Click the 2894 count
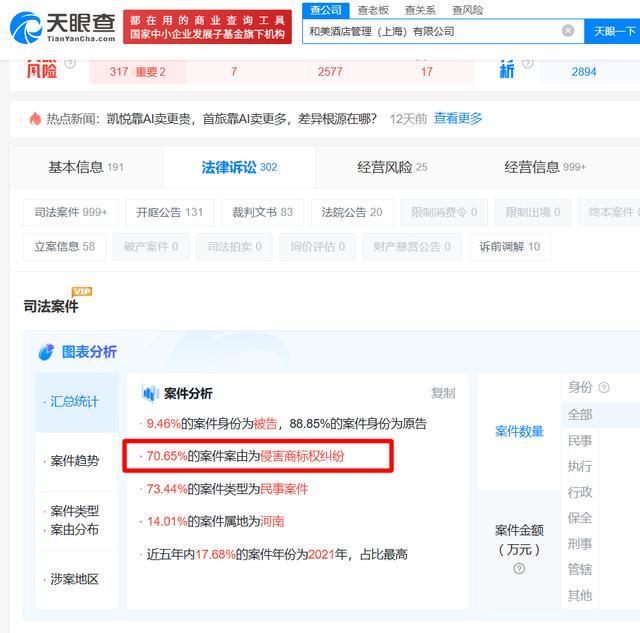This screenshot has width=640, height=633. (x=584, y=72)
